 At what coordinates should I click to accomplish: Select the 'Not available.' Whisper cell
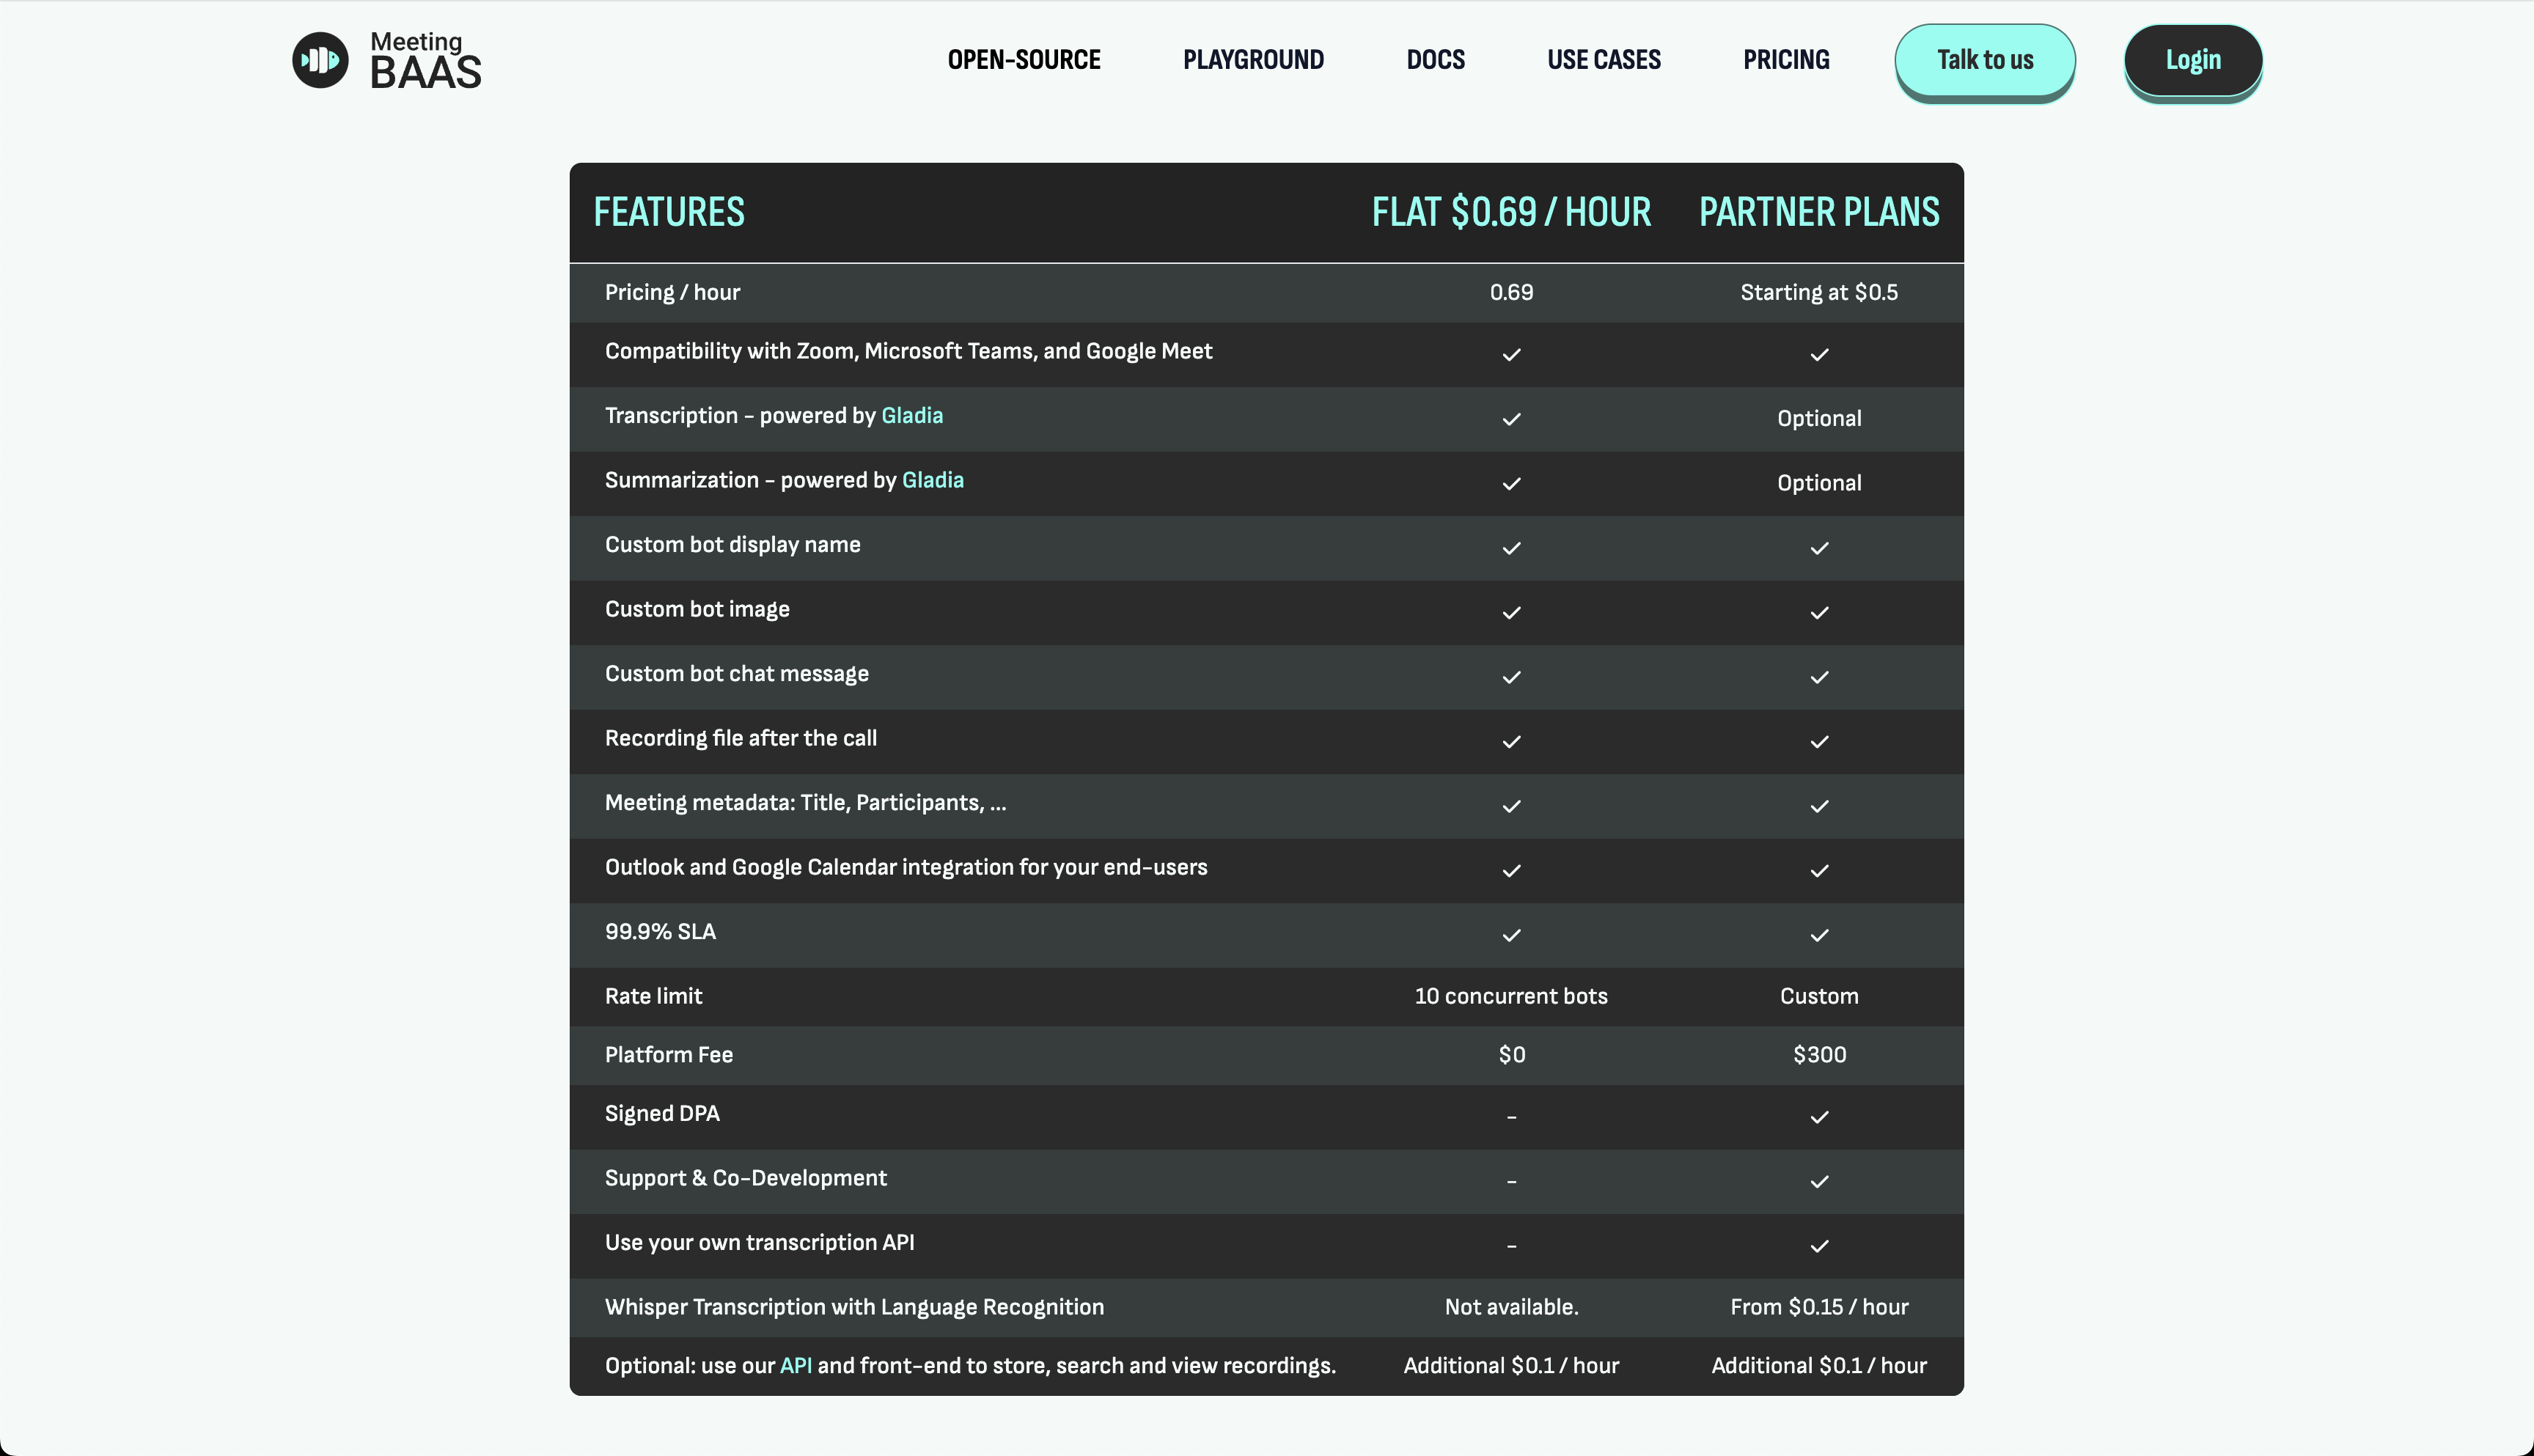1511,1307
